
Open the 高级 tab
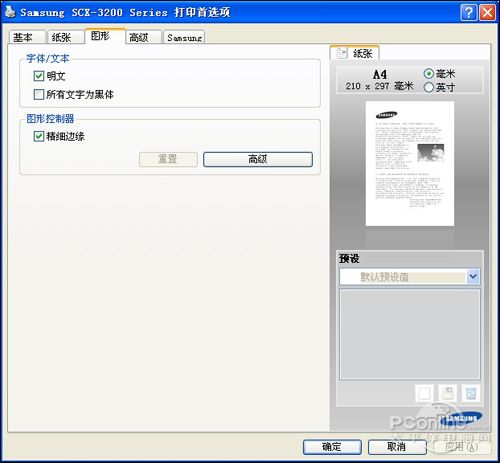pos(143,37)
